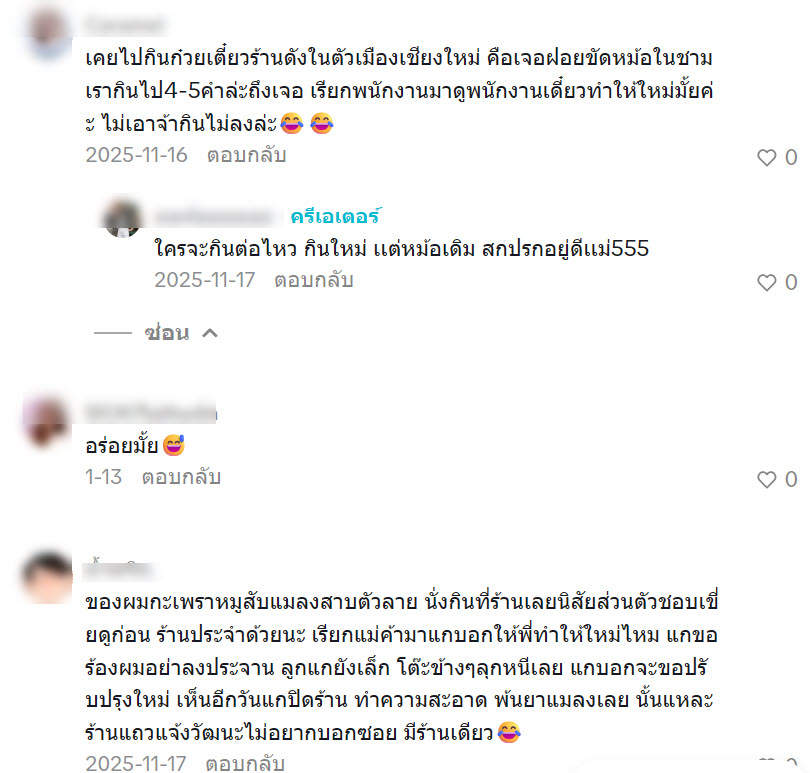Open username of the last commenter

(x=119, y=569)
